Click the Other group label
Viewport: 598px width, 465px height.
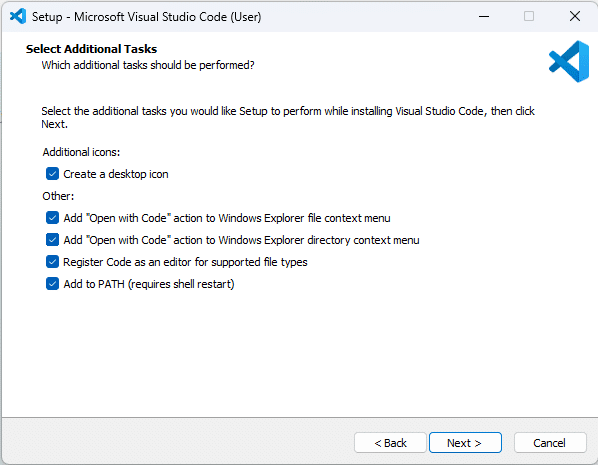(x=58, y=196)
